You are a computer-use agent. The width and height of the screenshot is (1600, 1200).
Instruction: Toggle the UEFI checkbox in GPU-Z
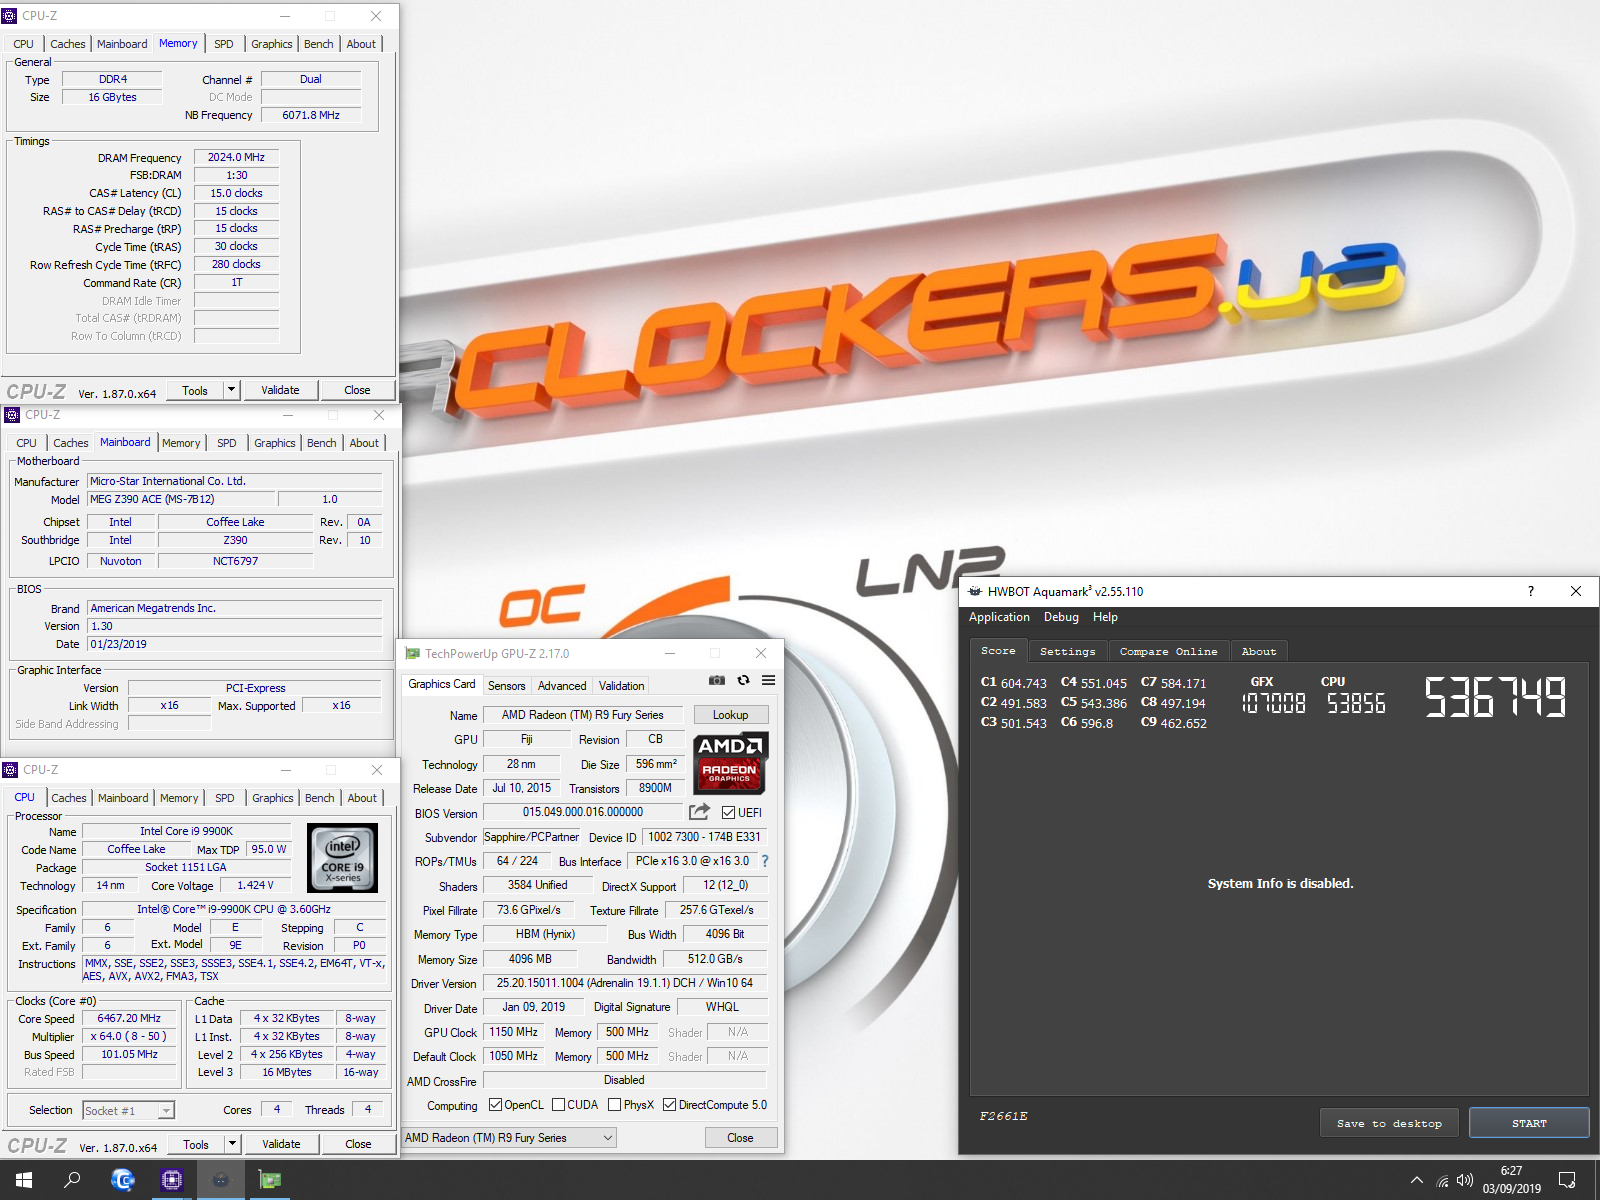click(x=728, y=813)
